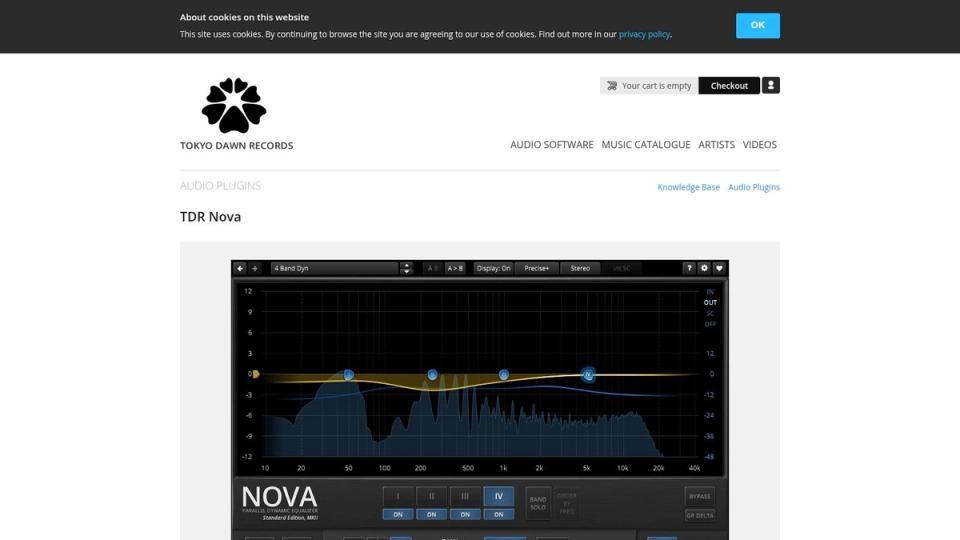This screenshot has height=540, width=960.
Task: Toggle the Band Solo button
Action: pyautogui.click(x=538, y=503)
